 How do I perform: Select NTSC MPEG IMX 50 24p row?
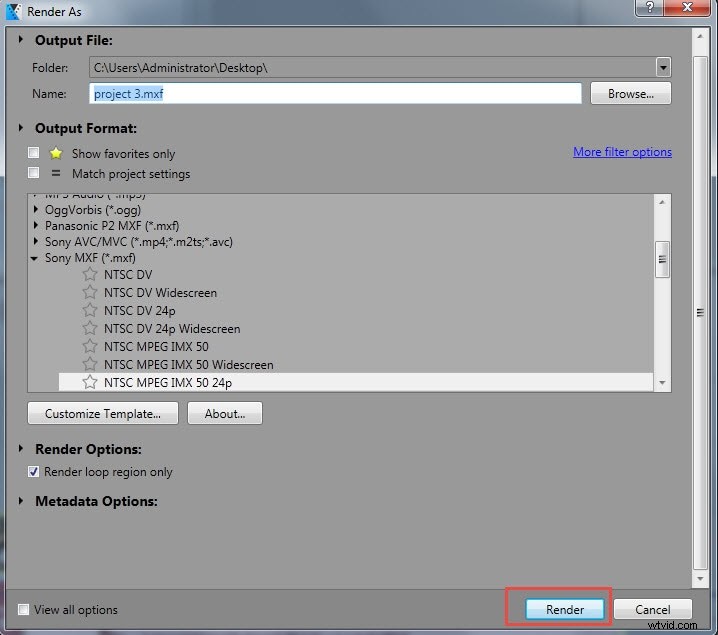(x=356, y=382)
